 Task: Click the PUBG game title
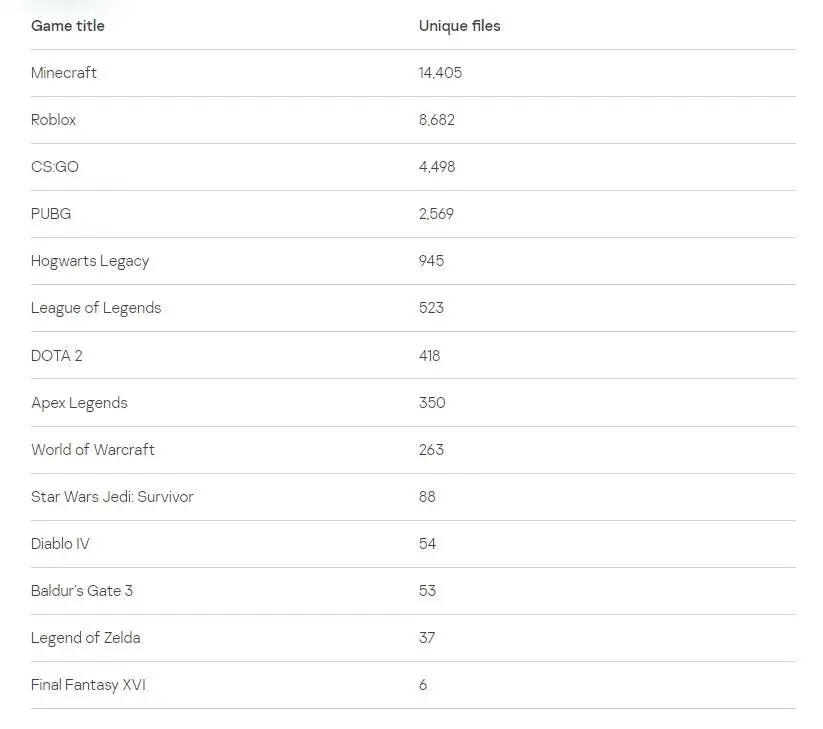point(51,214)
